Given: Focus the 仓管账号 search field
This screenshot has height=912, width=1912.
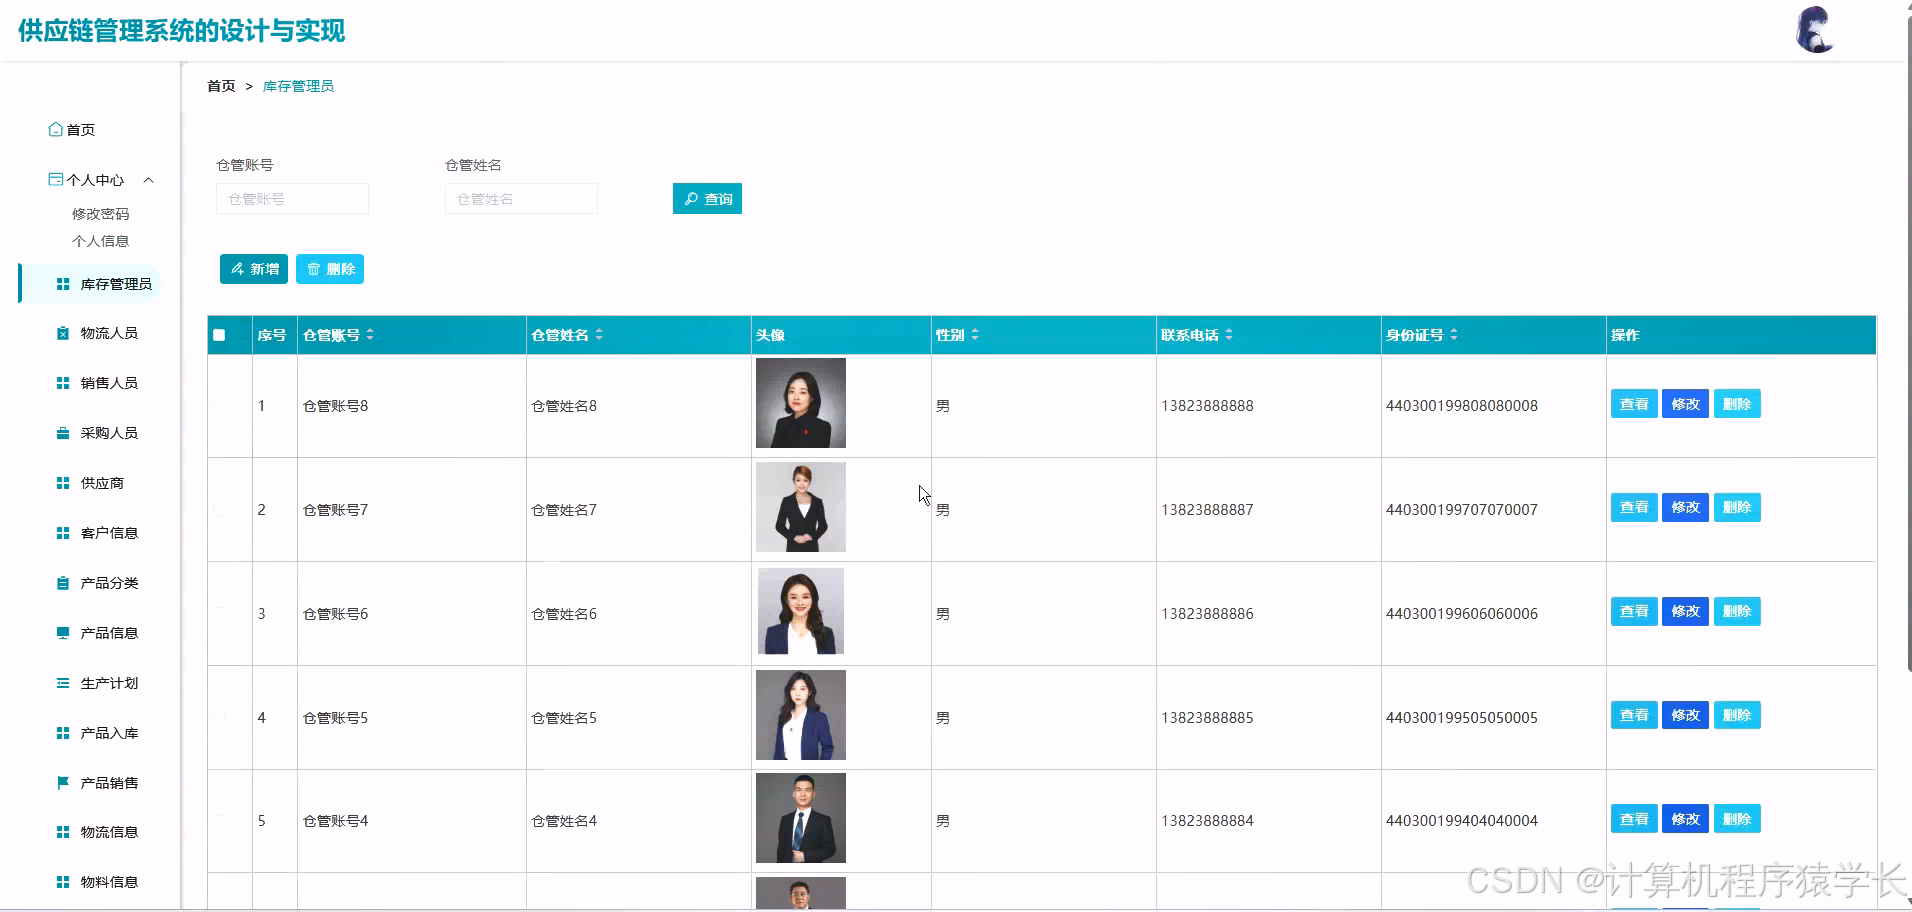Looking at the screenshot, I should (x=292, y=199).
